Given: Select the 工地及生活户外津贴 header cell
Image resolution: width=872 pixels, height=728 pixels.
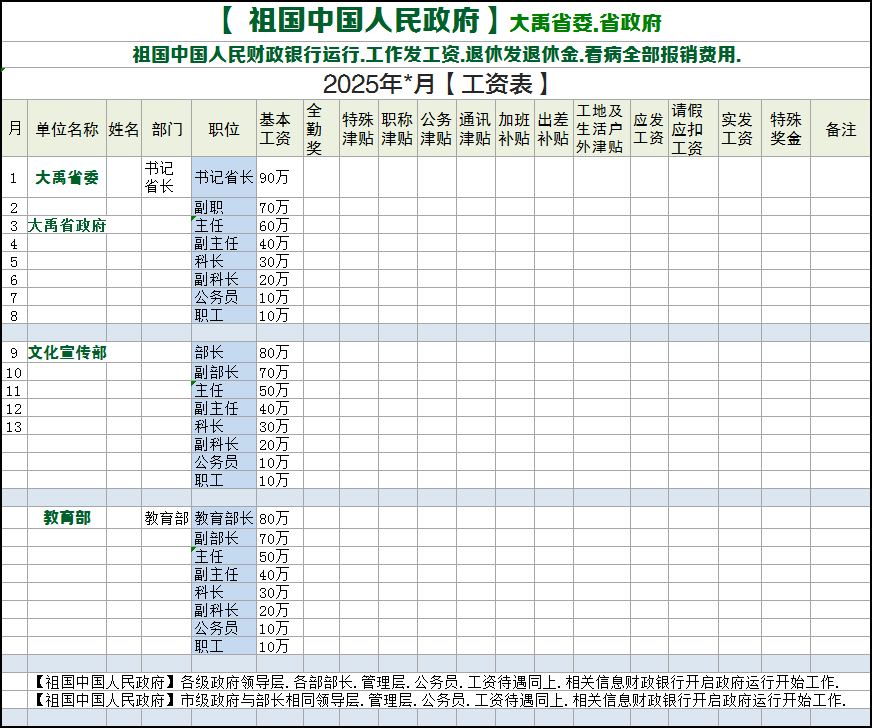Looking at the screenshot, I should [x=600, y=129].
